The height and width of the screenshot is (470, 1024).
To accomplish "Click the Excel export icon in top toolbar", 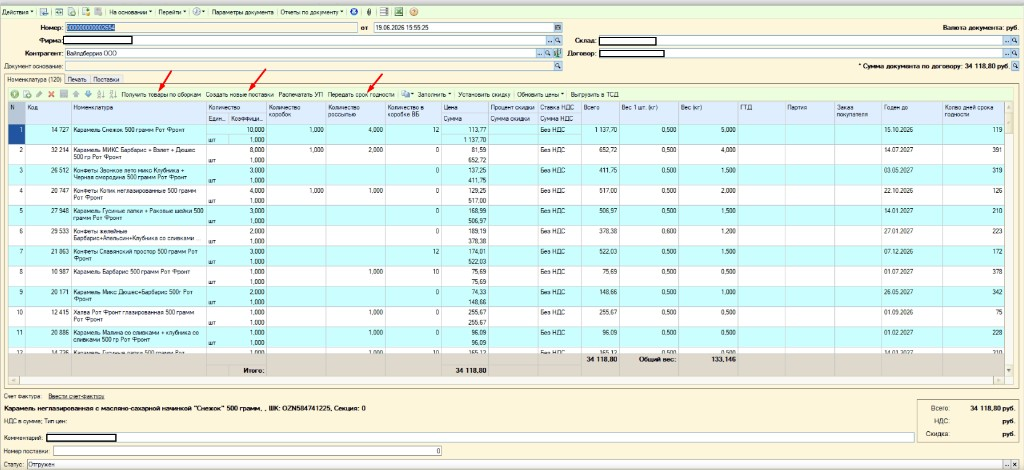I will [398, 12].
